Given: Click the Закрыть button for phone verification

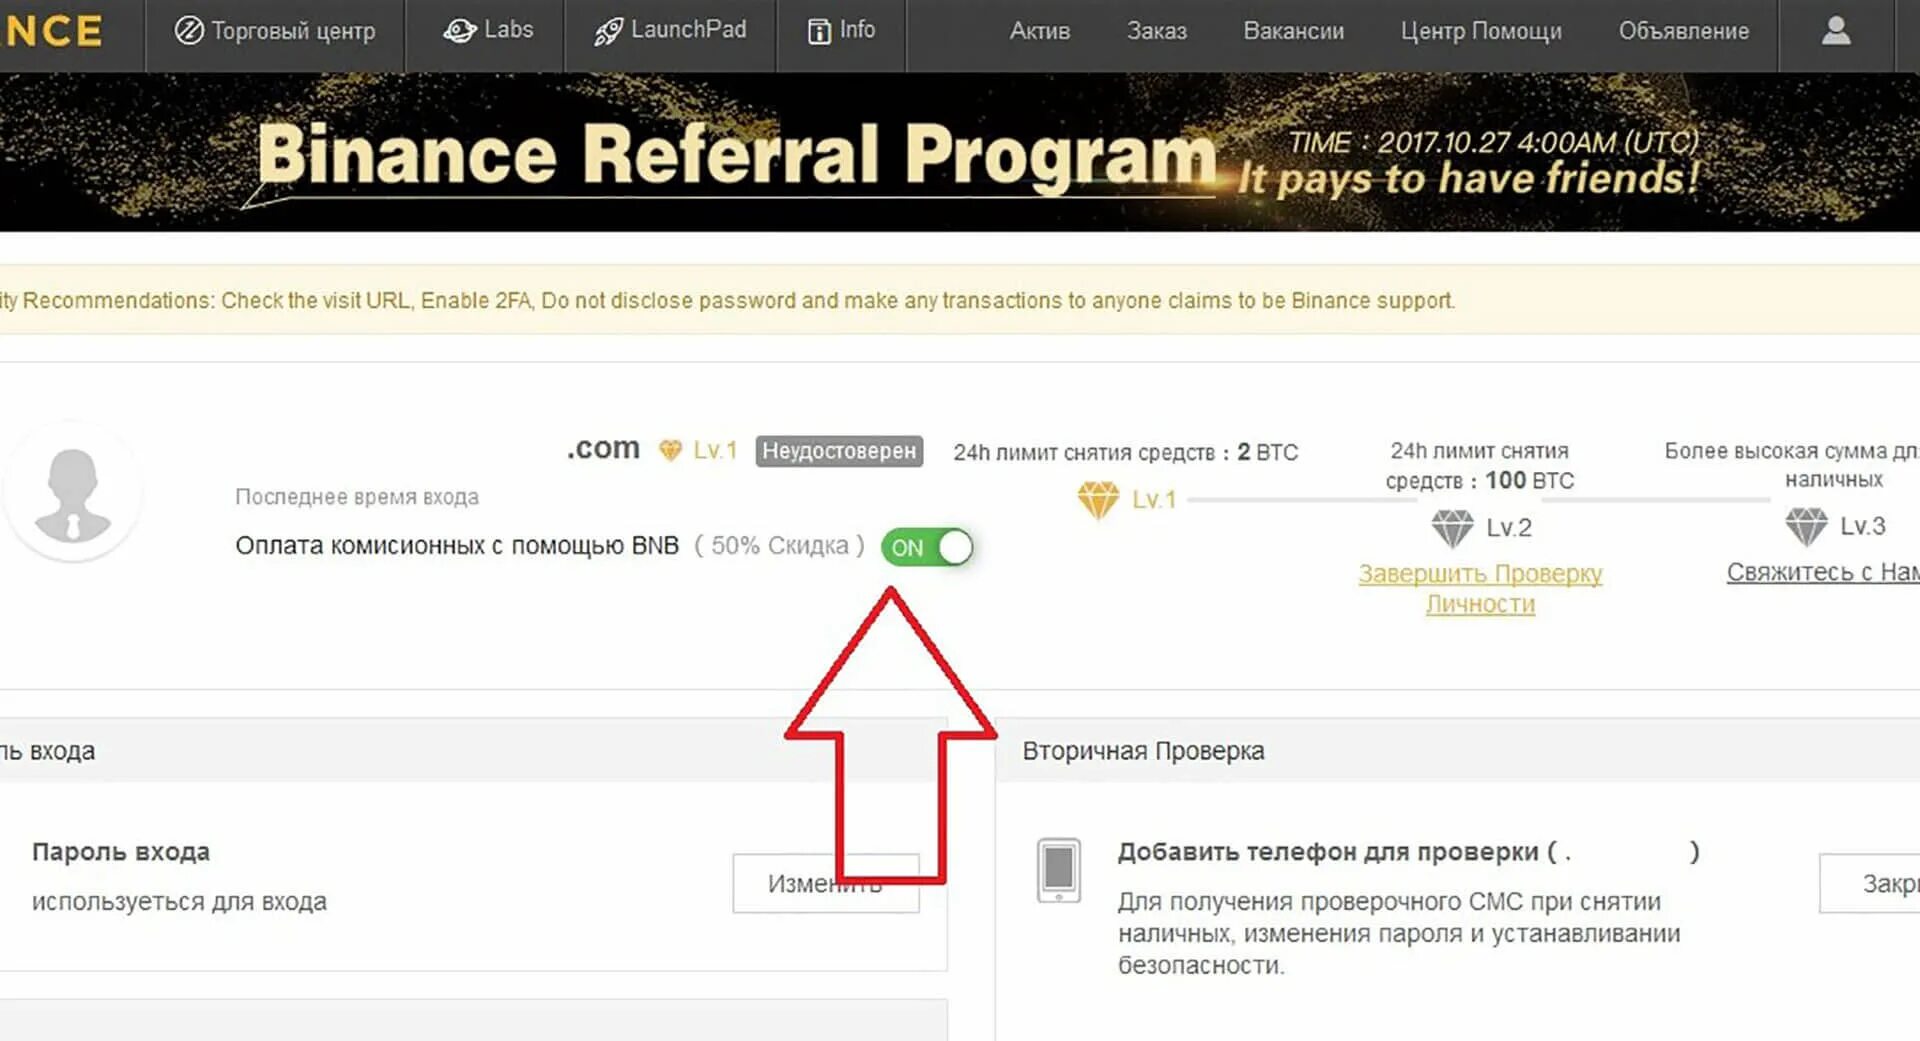Looking at the screenshot, I should click(1870, 883).
